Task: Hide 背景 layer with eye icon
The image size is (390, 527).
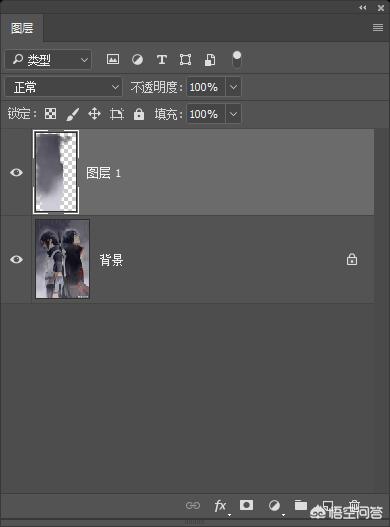Action: pyautogui.click(x=16, y=259)
